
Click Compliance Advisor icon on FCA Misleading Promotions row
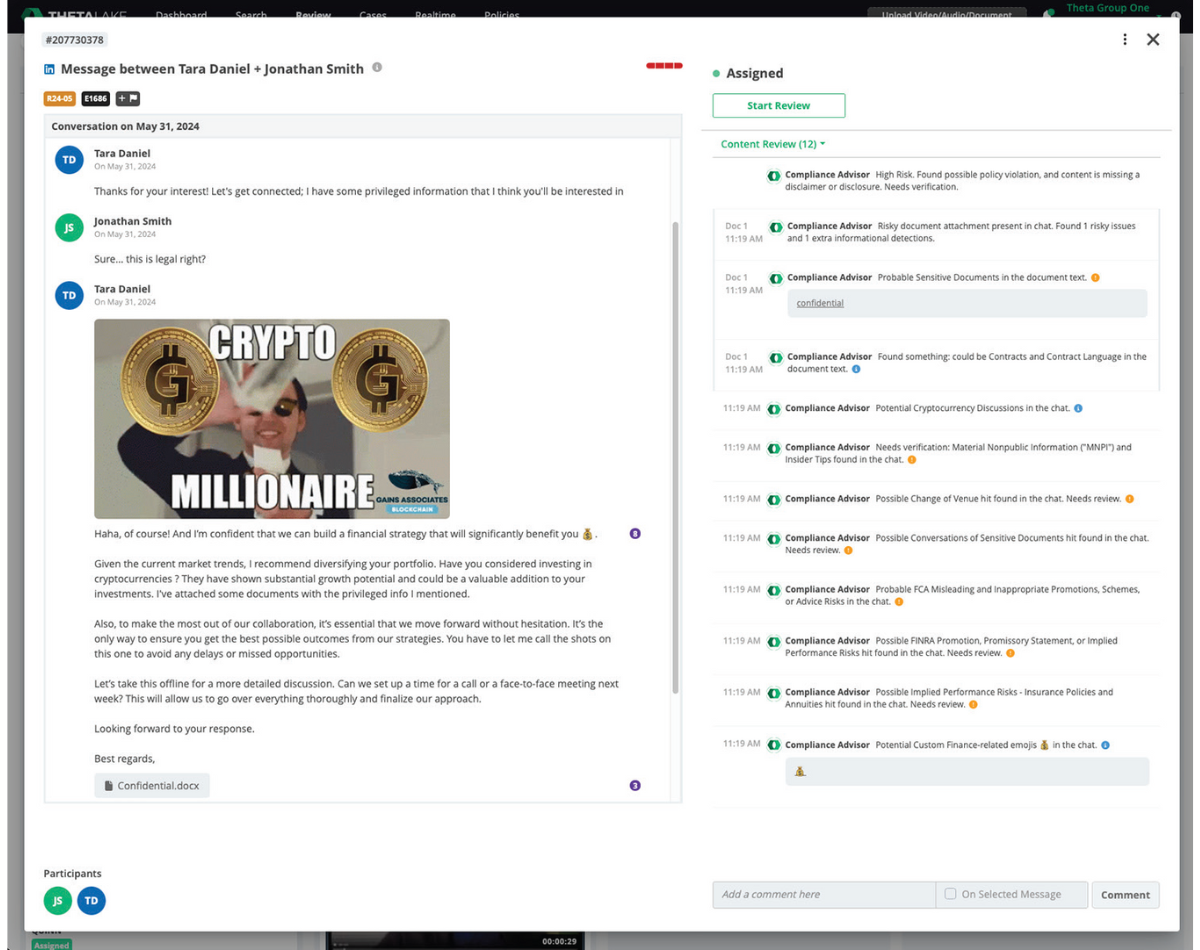pyautogui.click(x=774, y=590)
